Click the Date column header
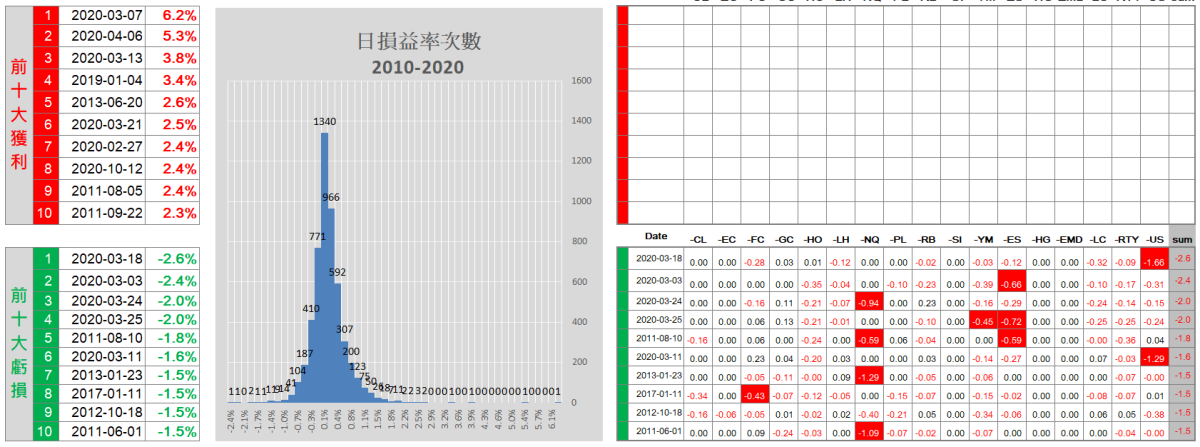Viewport: 1200px width, 447px height. [656, 236]
